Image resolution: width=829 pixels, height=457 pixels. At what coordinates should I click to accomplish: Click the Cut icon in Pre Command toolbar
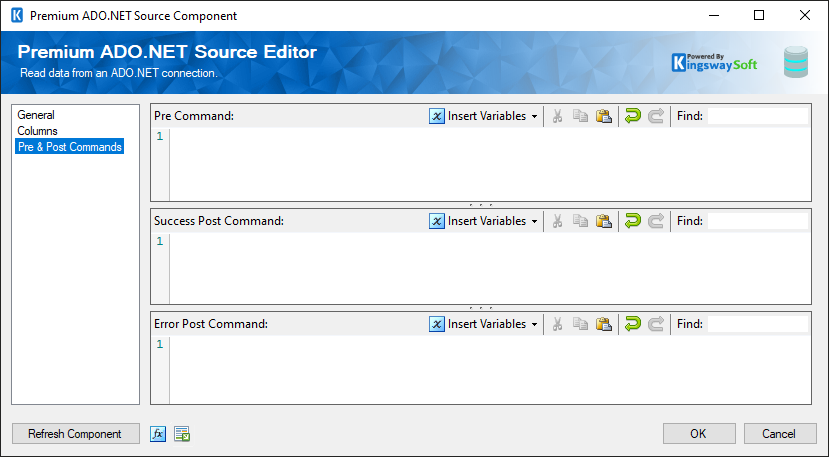[x=557, y=116]
